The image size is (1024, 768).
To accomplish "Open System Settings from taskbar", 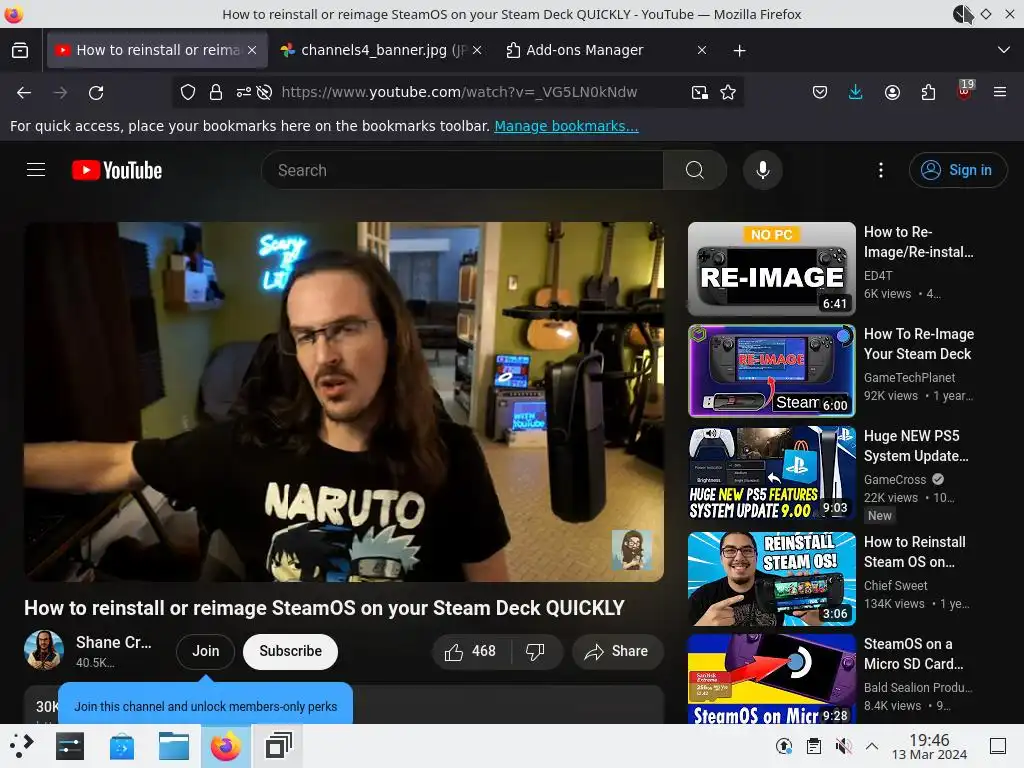I will [x=70, y=746].
